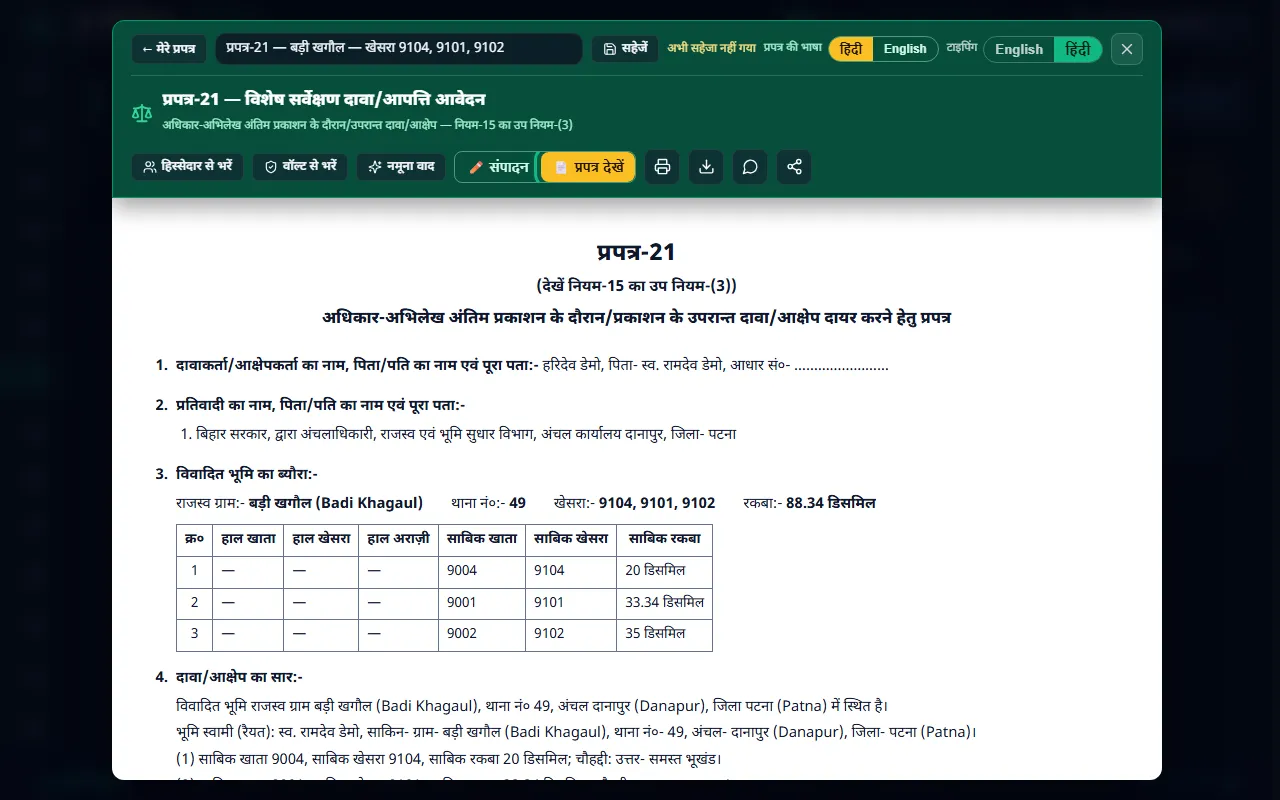
Task: Switch to प्रपत्र देखें view mode
Action: point(588,167)
